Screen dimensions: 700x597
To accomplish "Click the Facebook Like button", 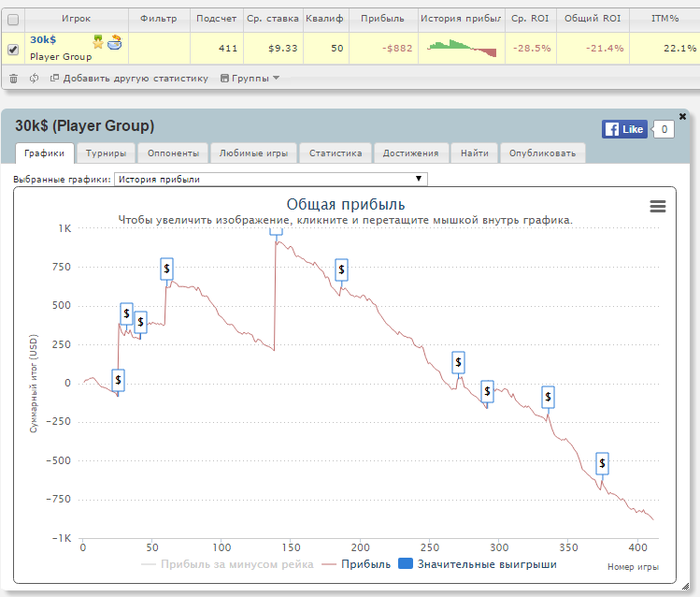I will 624,129.
